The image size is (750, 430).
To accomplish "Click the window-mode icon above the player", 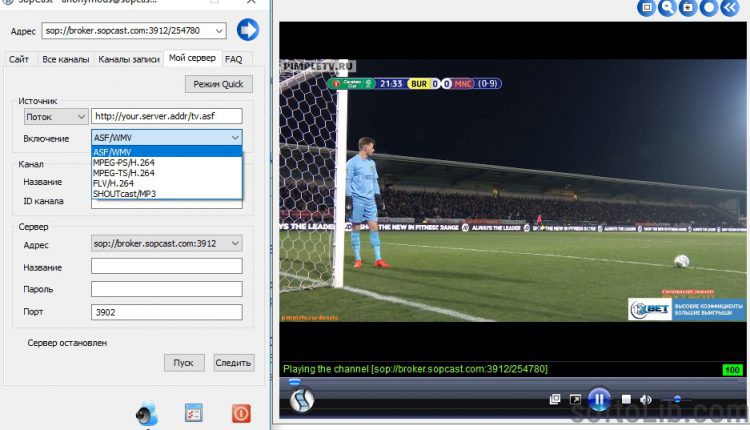I will click(646, 8).
